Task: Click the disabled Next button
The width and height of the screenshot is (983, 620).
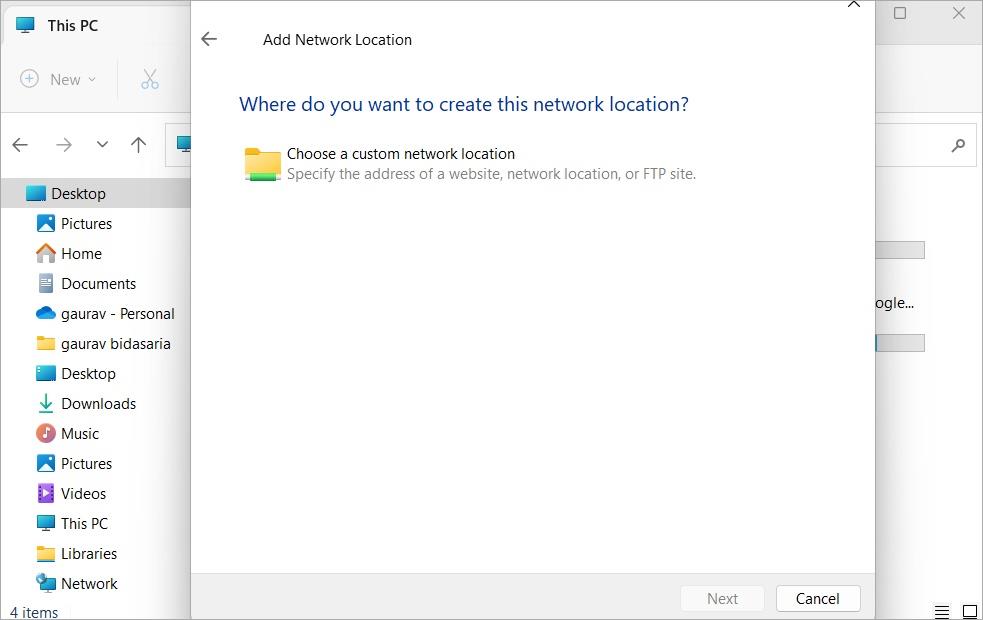Action: pyautogui.click(x=722, y=599)
